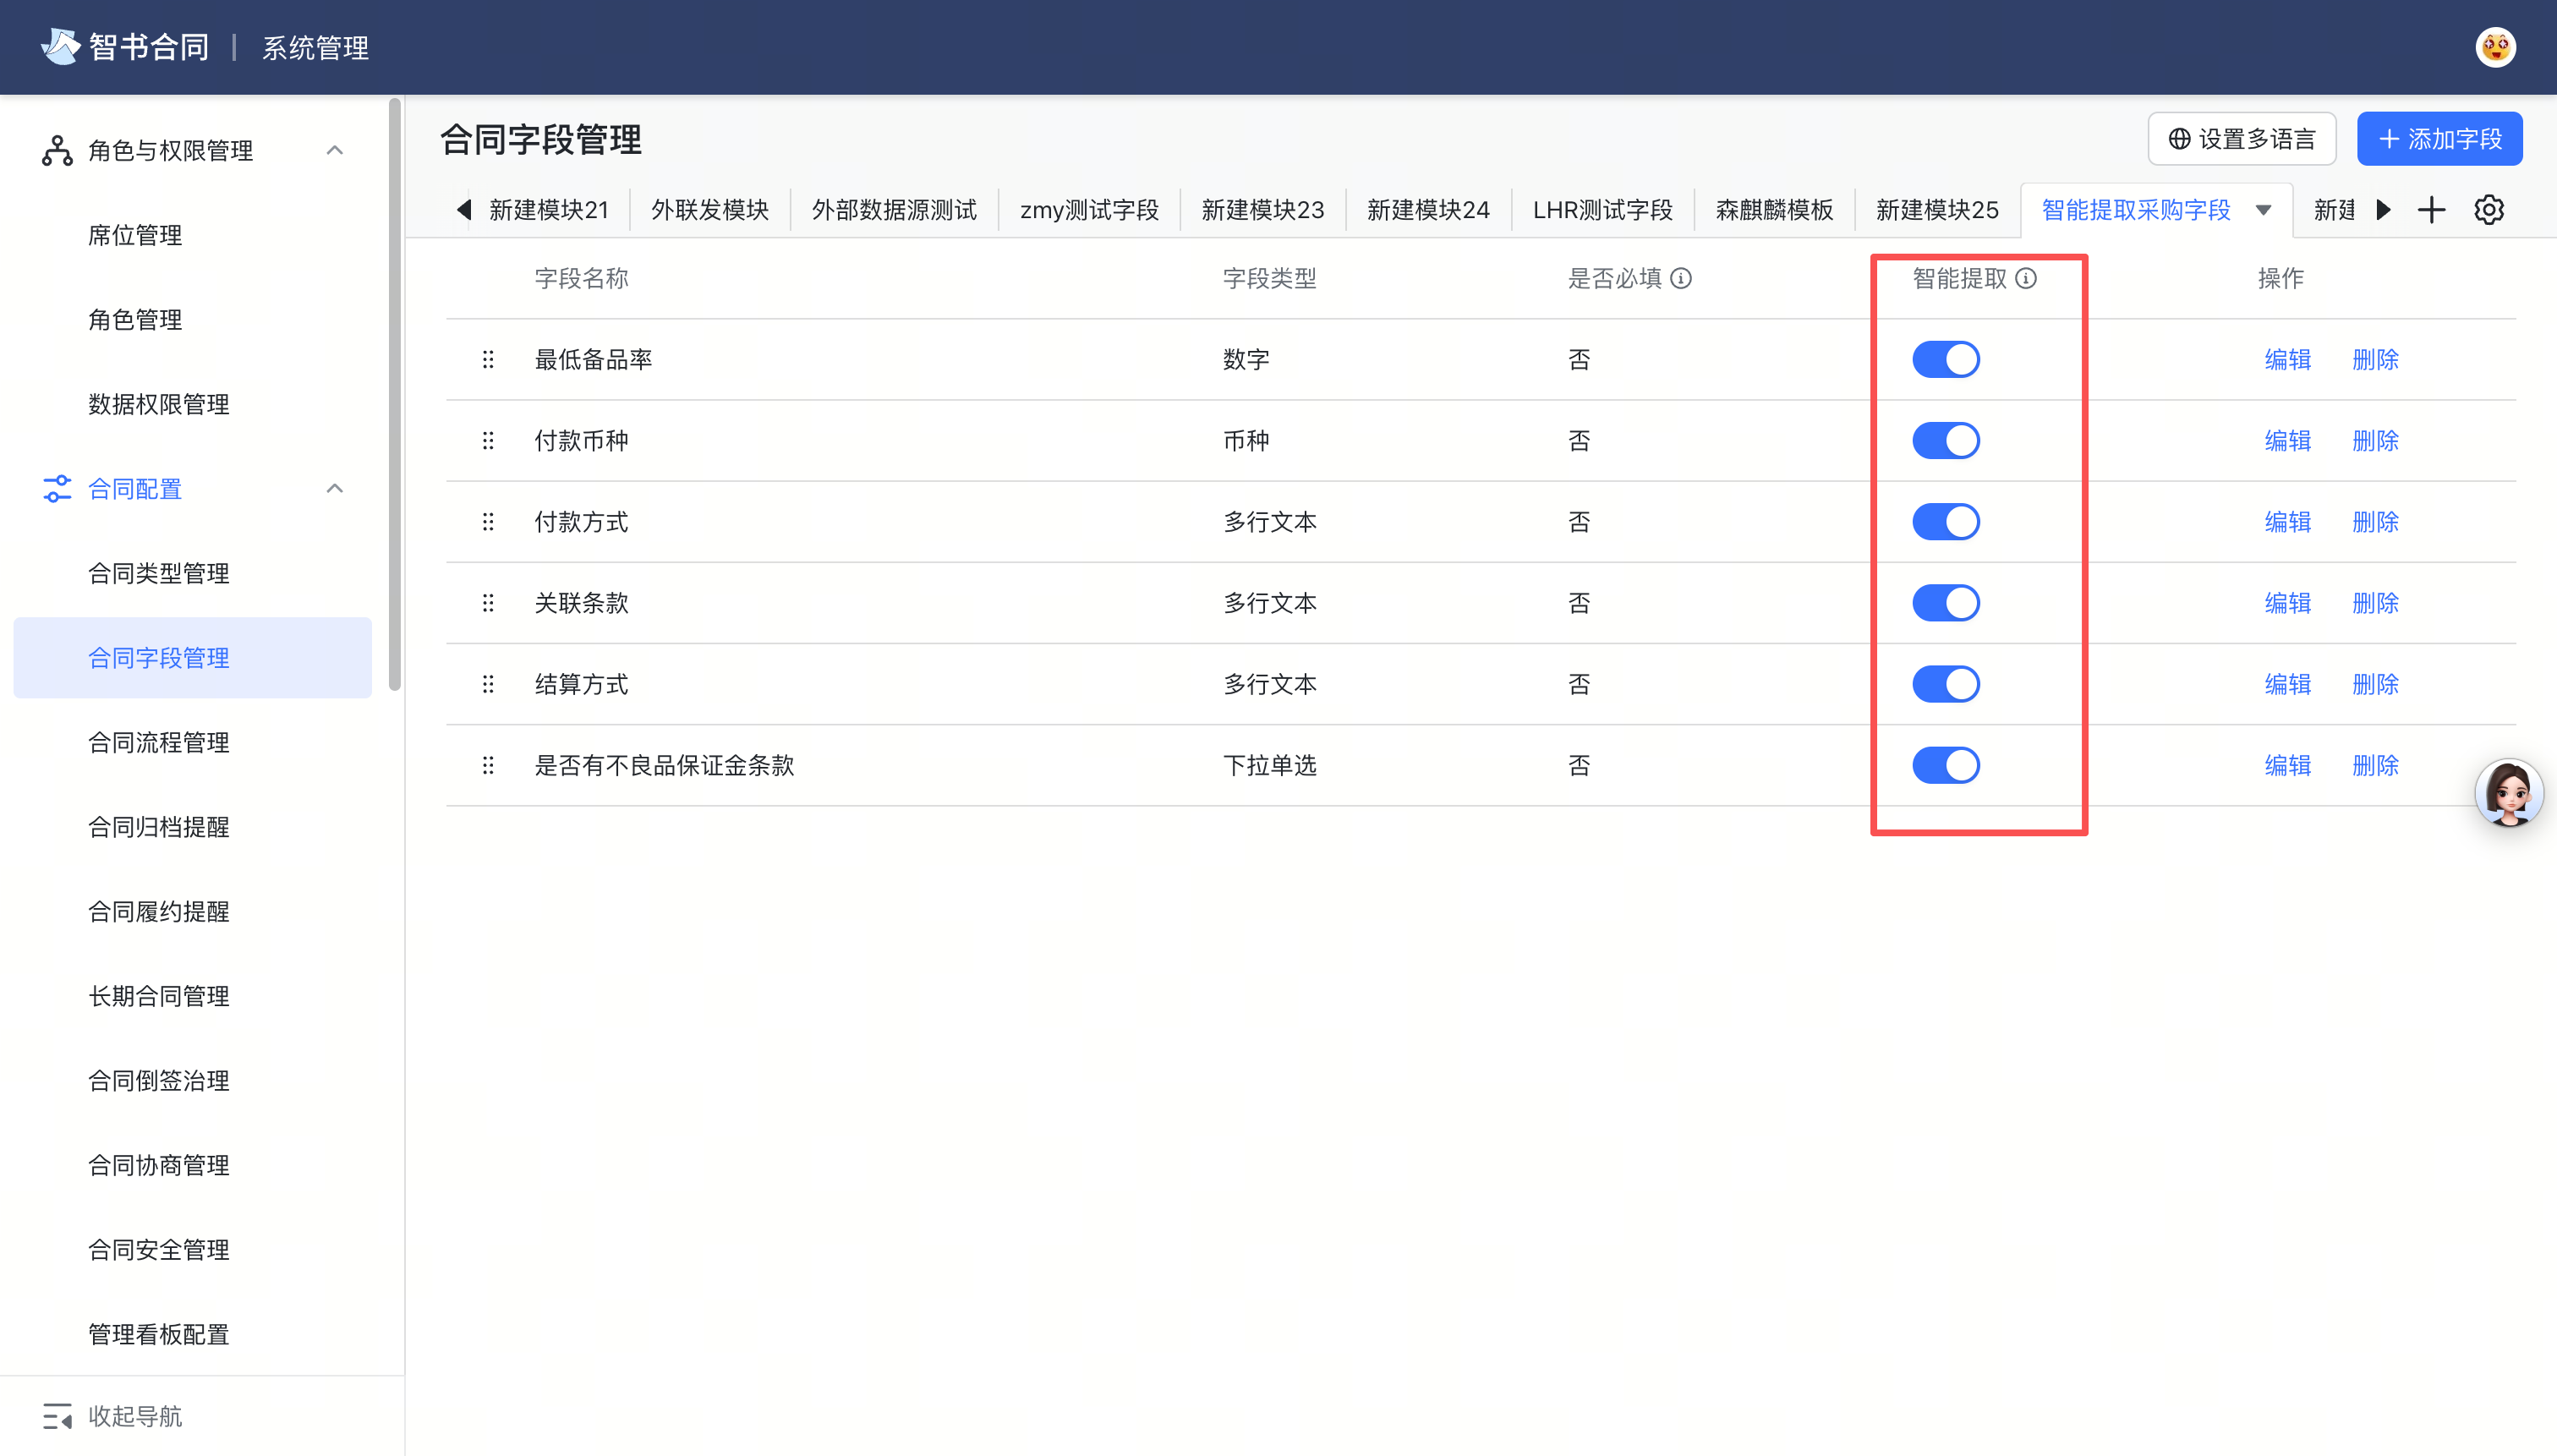The width and height of the screenshot is (2557, 1456).
Task: Disable 智能提取 for 付款币种 field
Action: point(1944,440)
